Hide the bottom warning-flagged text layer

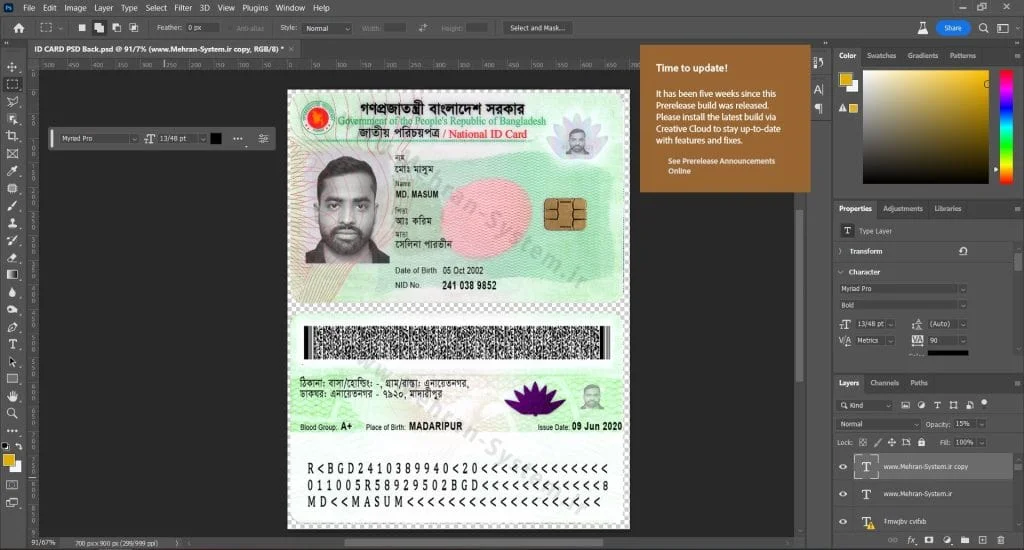pyautogui.click(x=843, y=521)
